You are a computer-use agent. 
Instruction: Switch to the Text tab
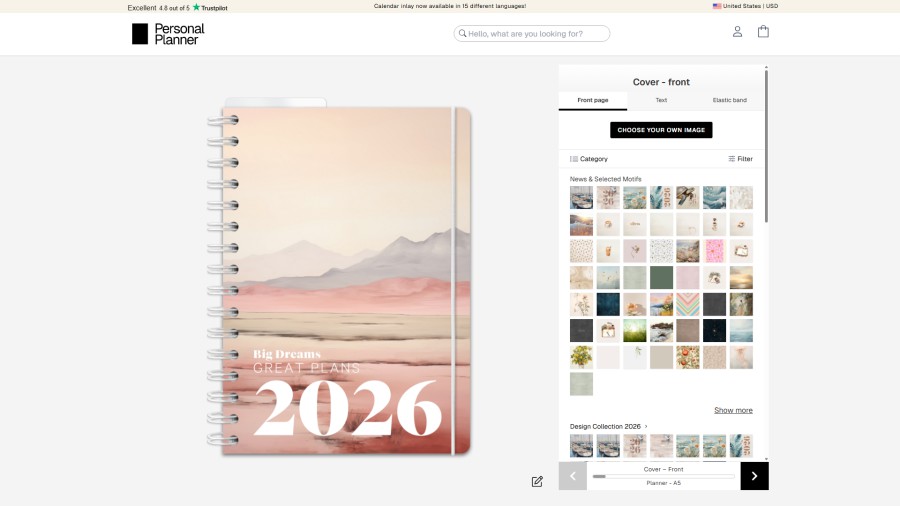(x=661, y=100)
